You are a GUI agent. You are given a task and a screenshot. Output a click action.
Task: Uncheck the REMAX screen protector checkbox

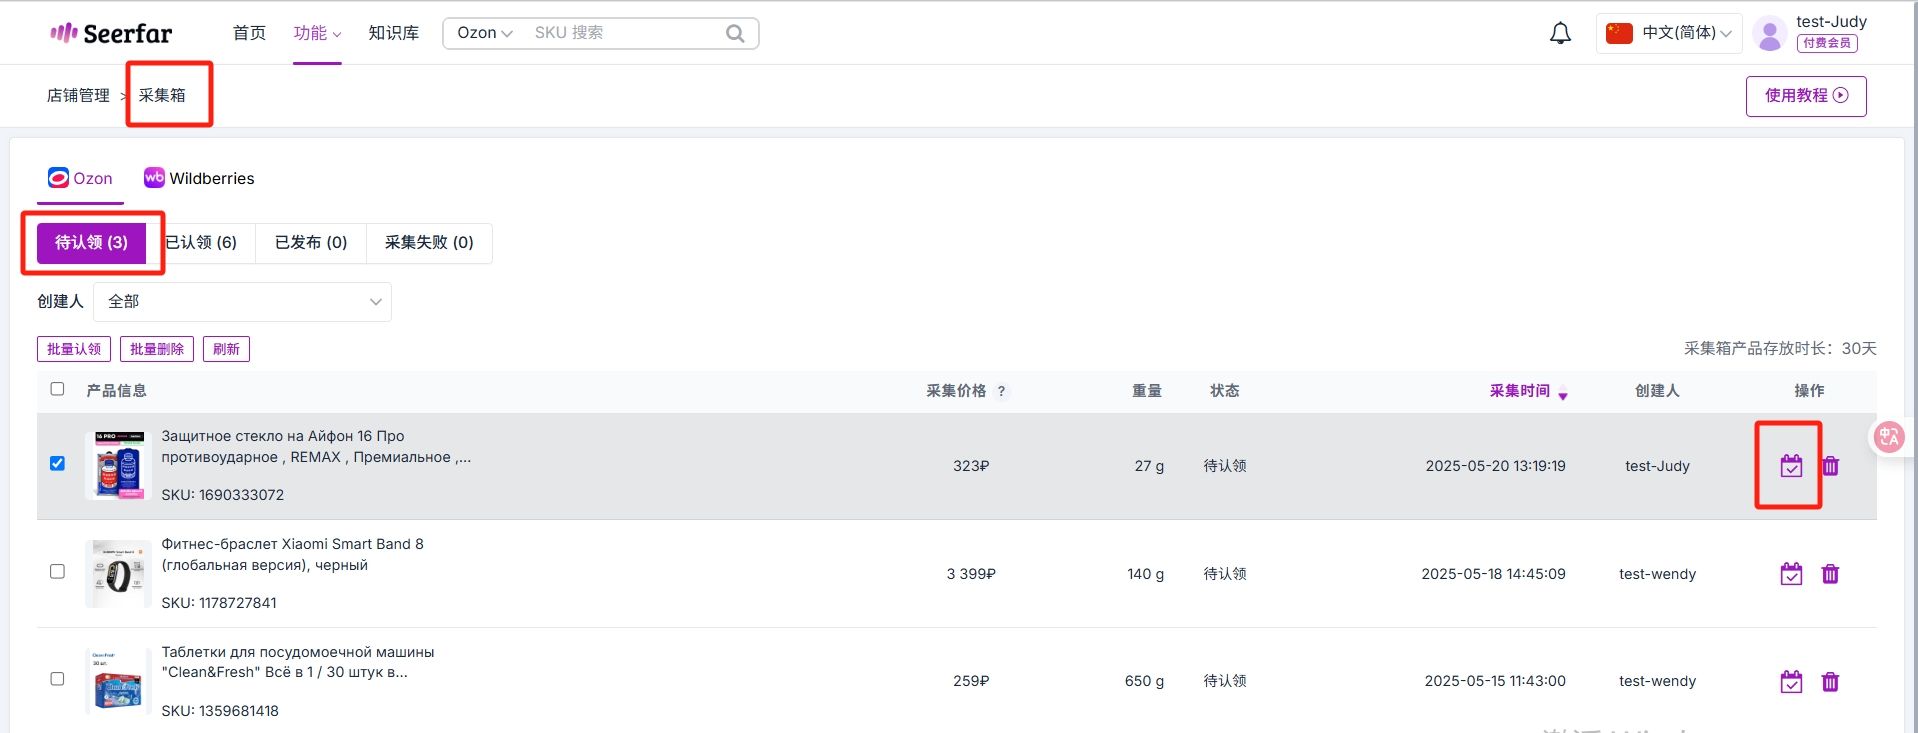[x=57, y=463]
